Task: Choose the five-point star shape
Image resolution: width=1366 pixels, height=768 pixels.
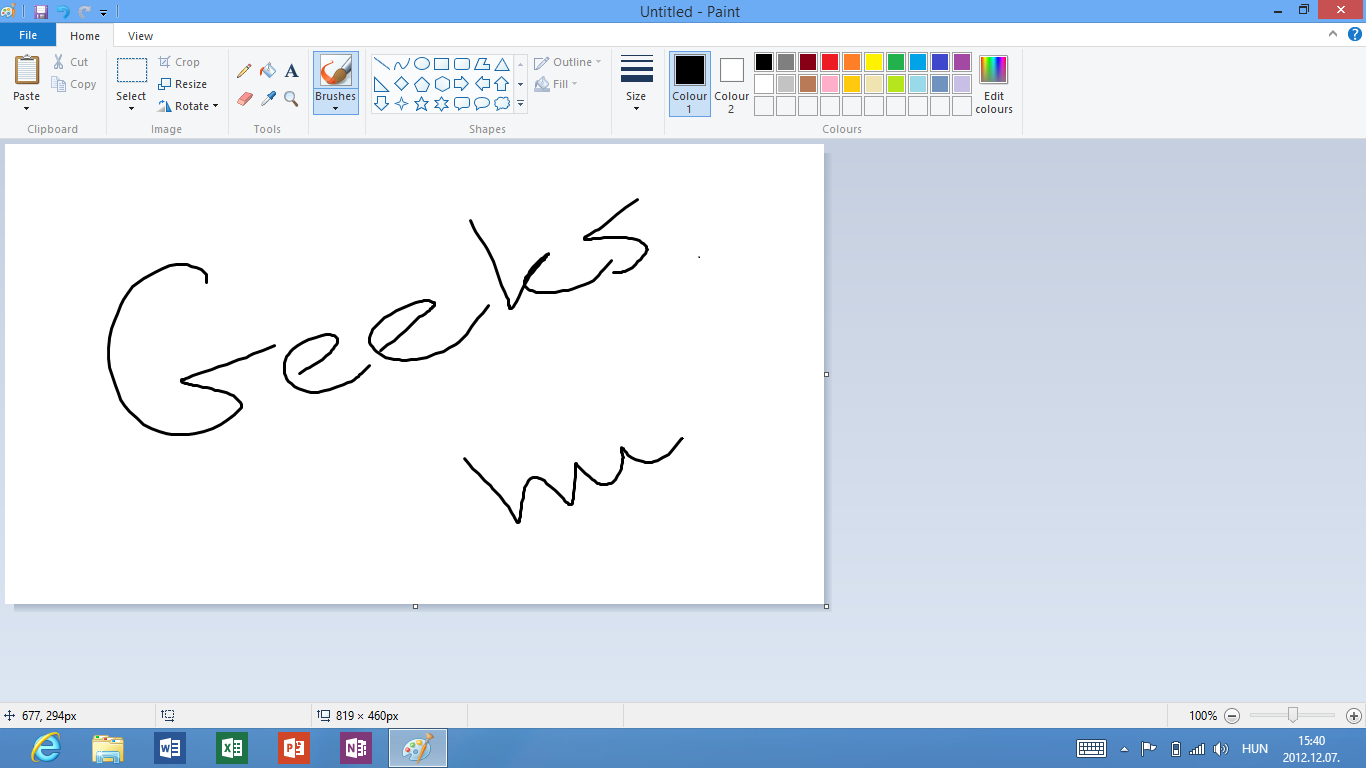Action: click(x=421, y=103)
